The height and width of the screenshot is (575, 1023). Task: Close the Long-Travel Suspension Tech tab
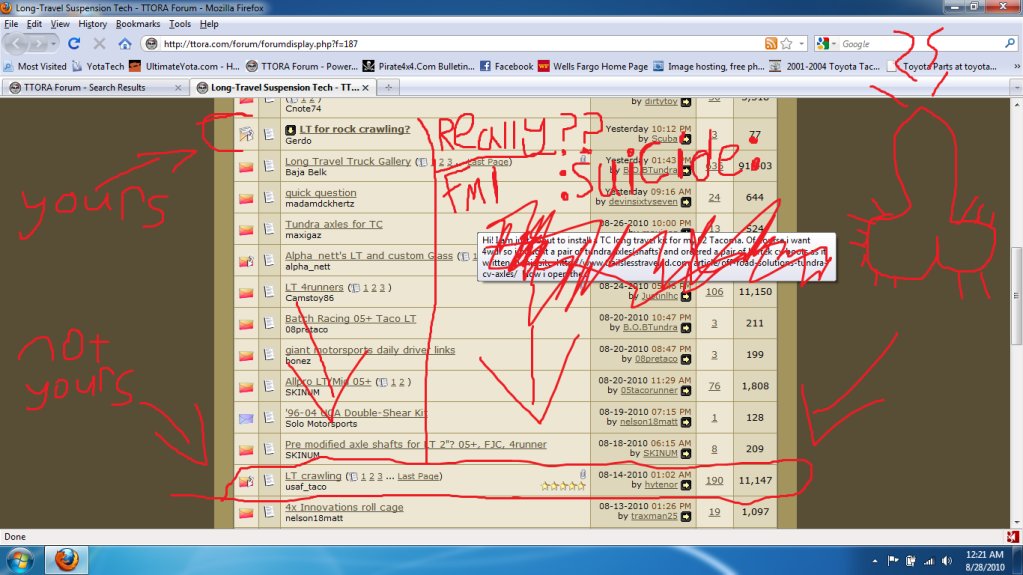pyautogui.click(x=365, y=87)
